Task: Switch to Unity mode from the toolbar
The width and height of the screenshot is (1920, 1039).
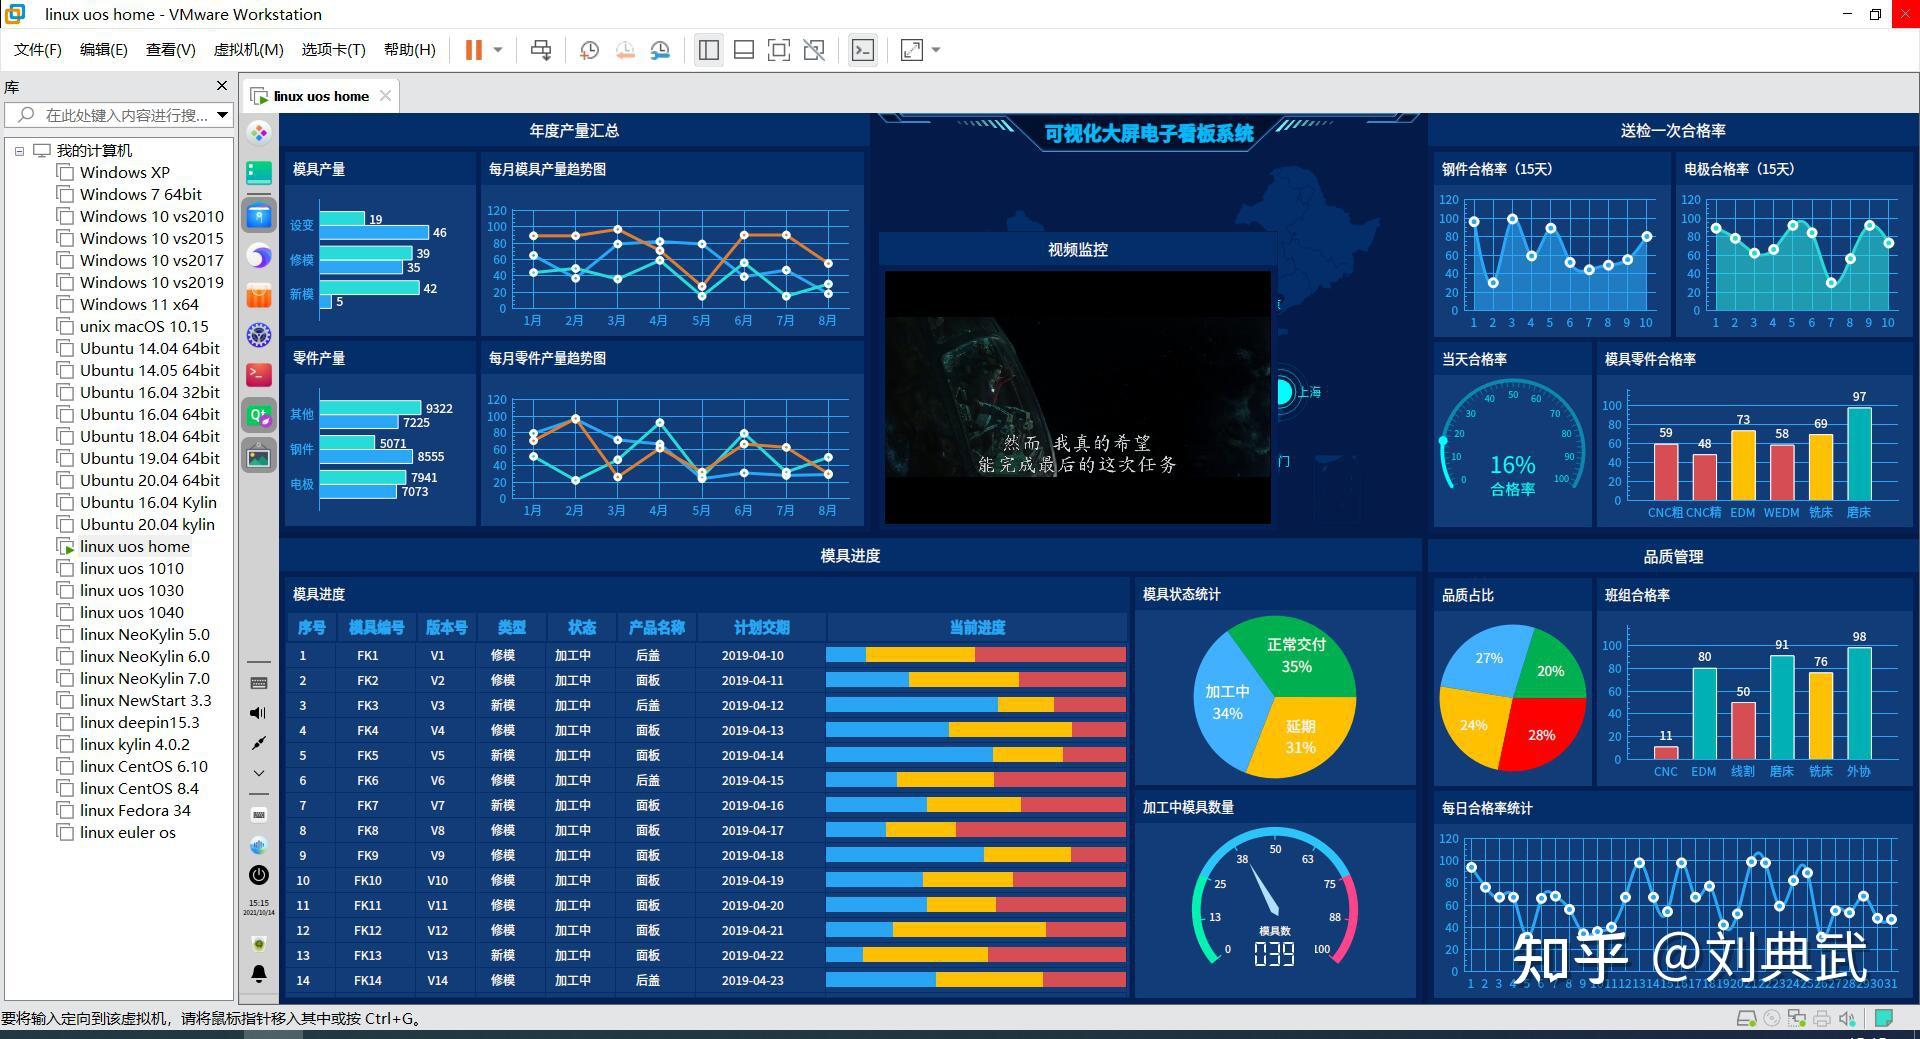Action: (x=814, y=50)
